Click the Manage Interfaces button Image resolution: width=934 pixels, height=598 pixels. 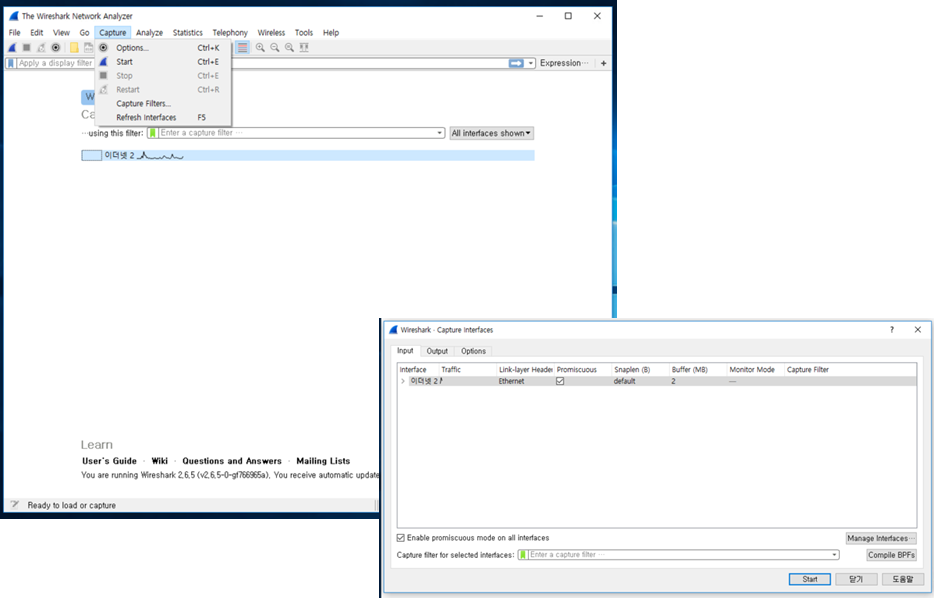coord(881,538)
